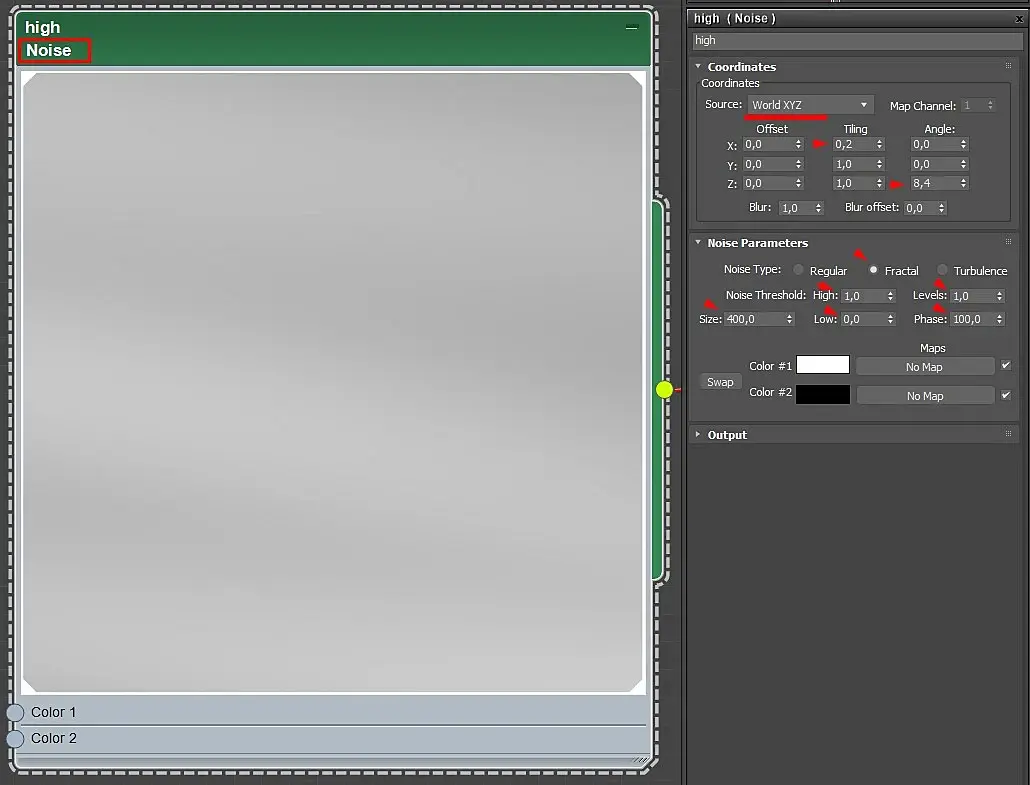Click the Noise Threshold High field
This screenshot has width=1030, height=785.
[863, 296]
